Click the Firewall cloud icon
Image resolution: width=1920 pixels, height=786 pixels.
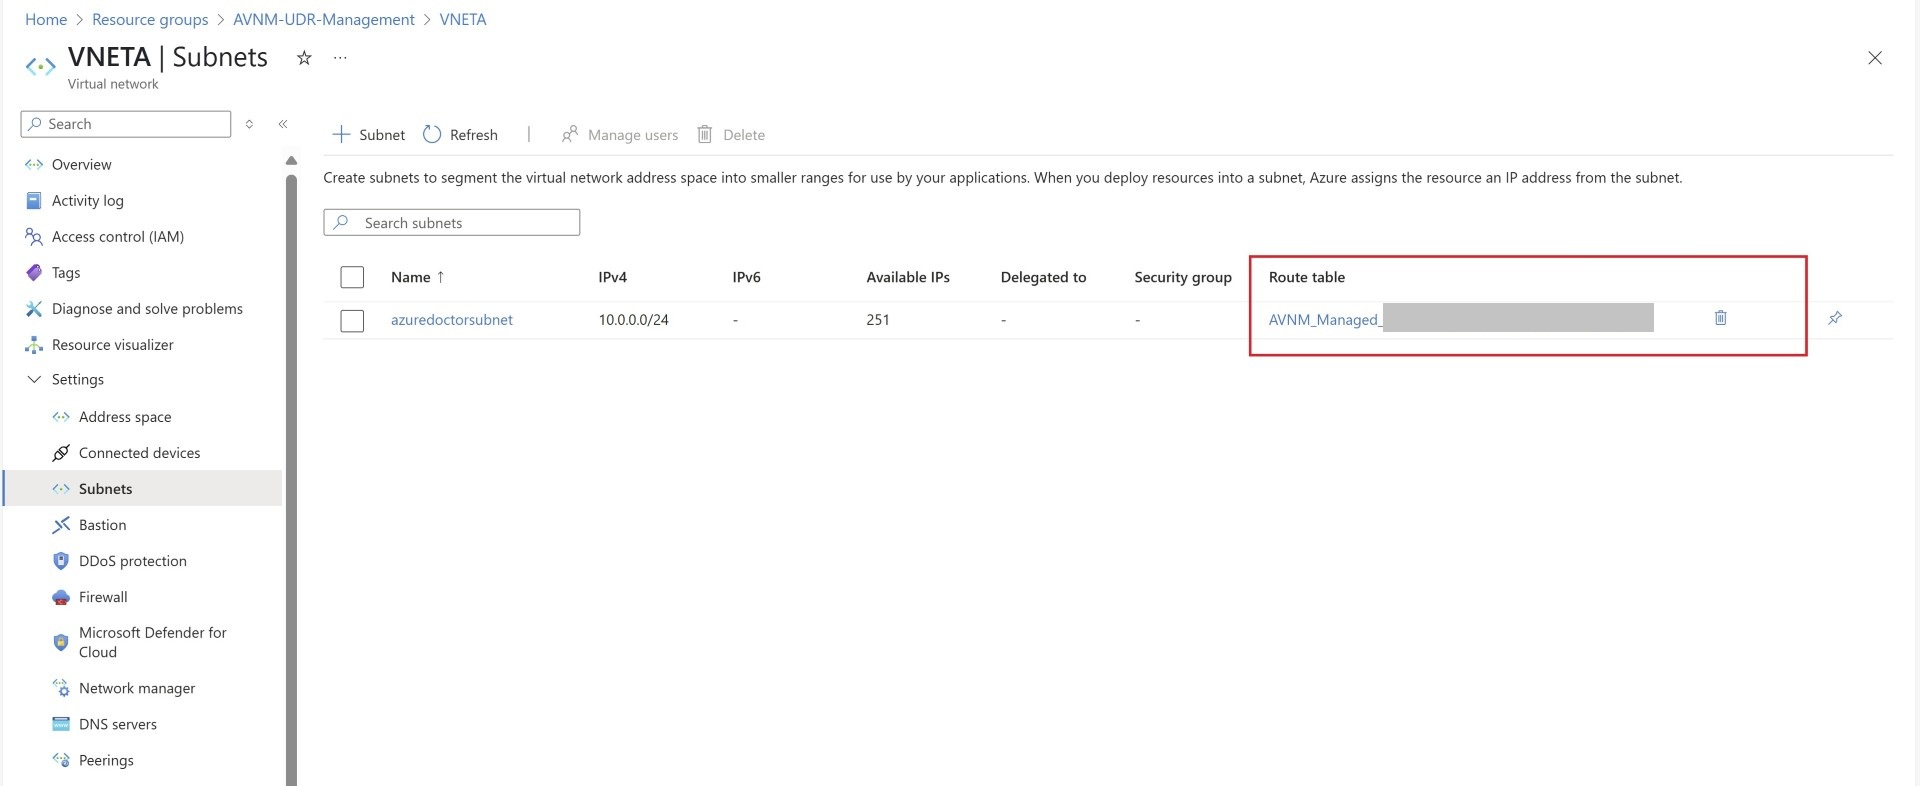point(61,597)
